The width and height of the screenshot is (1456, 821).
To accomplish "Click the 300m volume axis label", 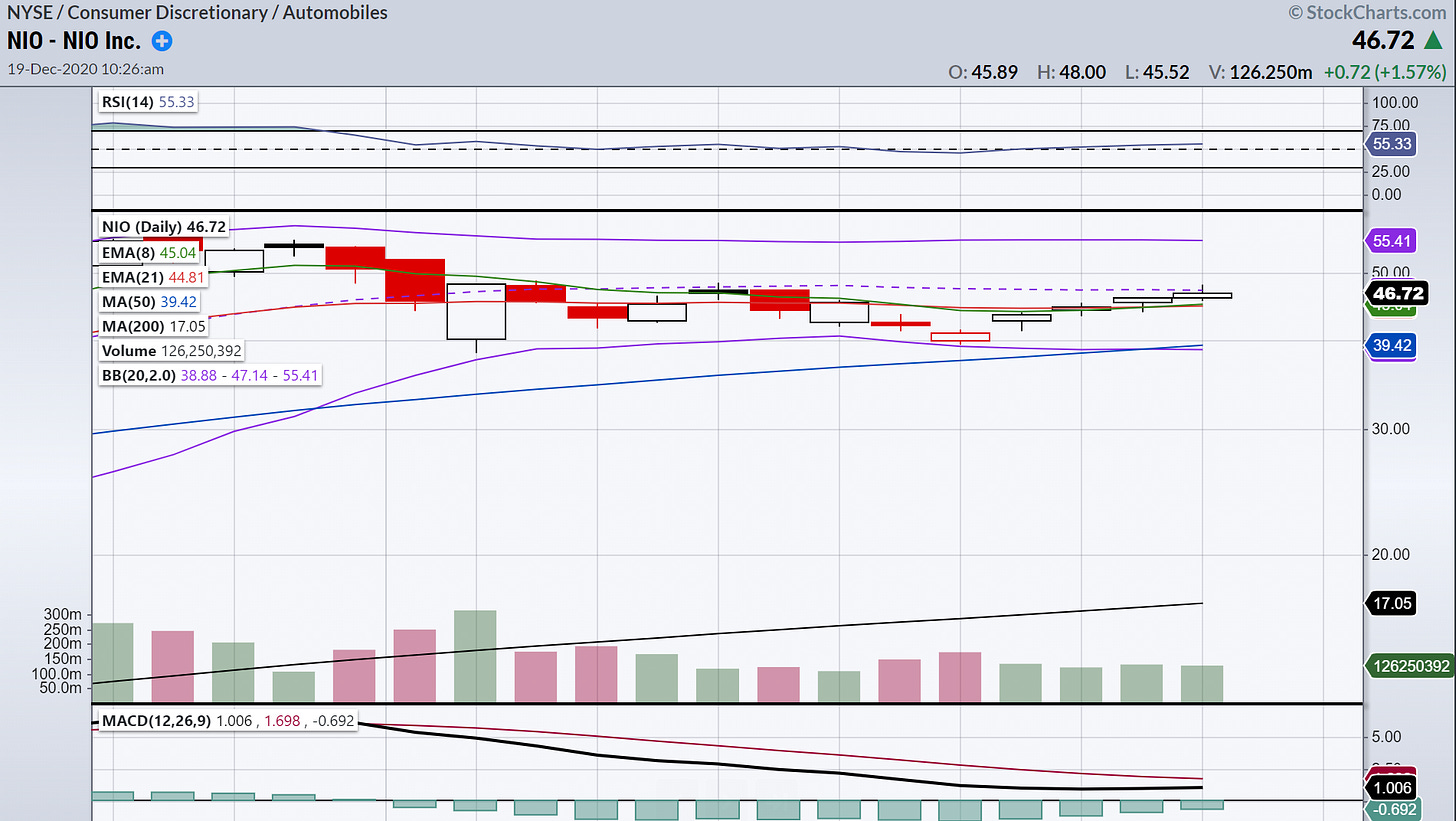I will click(x=65, y=614).
